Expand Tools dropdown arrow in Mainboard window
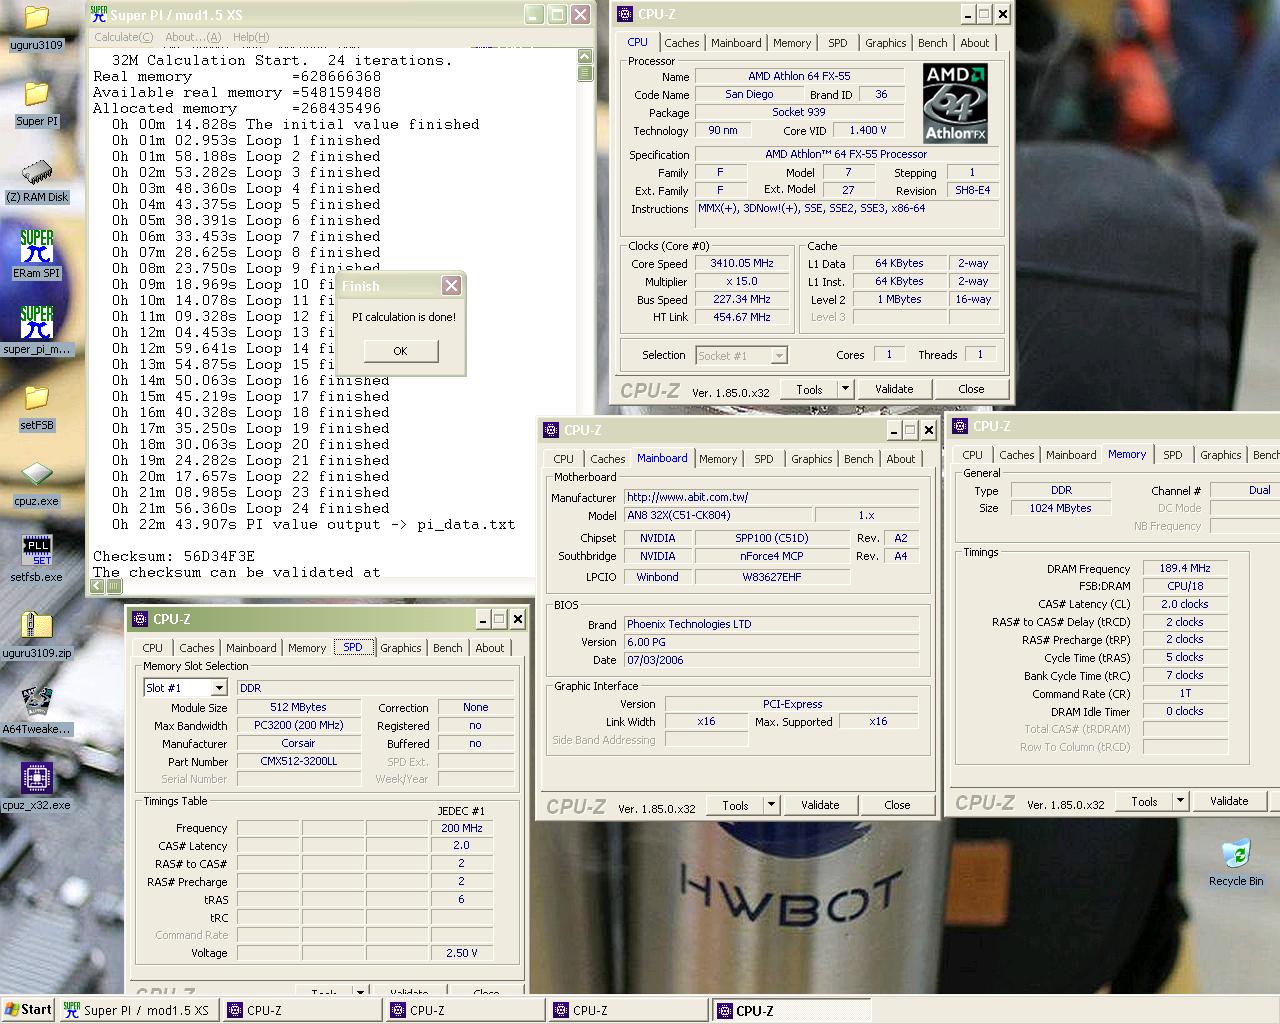The width and height of the screenshot is (1280, 1024). coord(771,805)
